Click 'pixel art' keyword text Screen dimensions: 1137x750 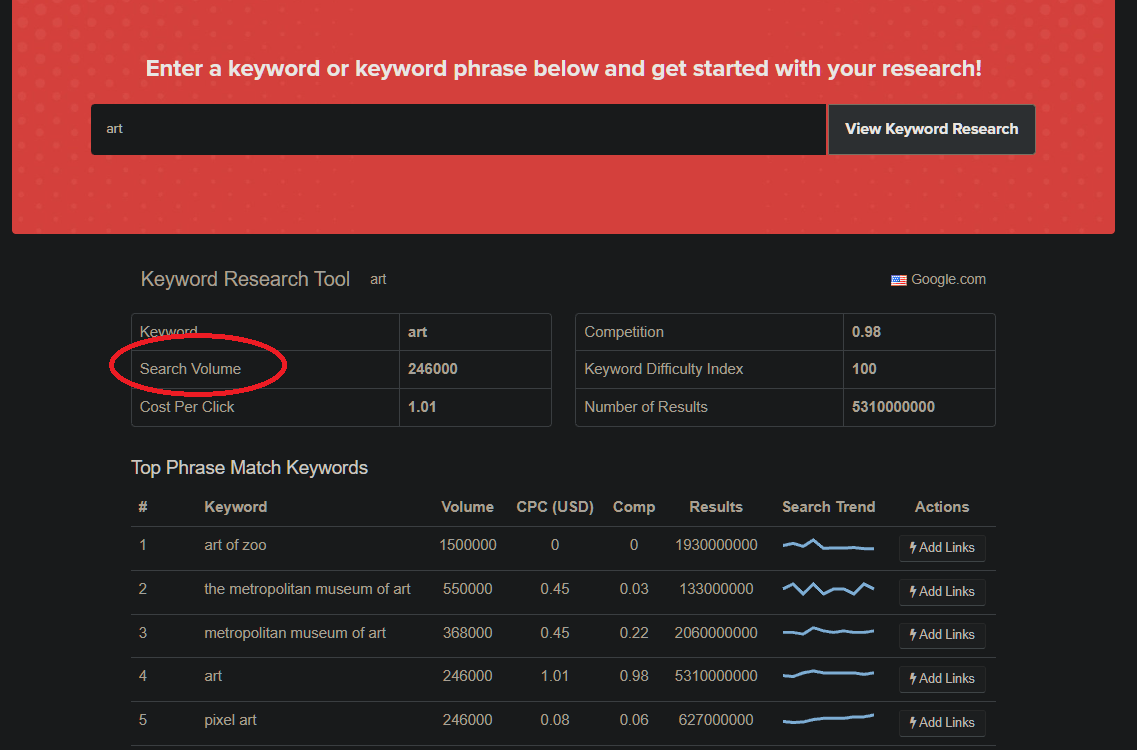click(231, 720)
